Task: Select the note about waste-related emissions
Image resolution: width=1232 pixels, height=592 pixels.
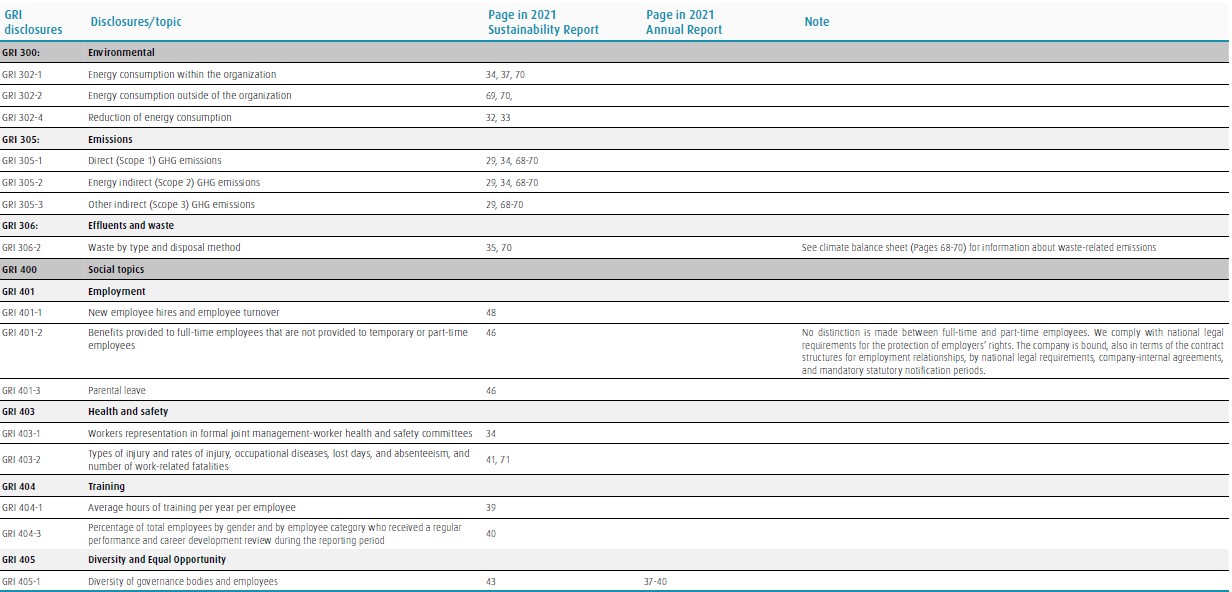Action: 979,248
